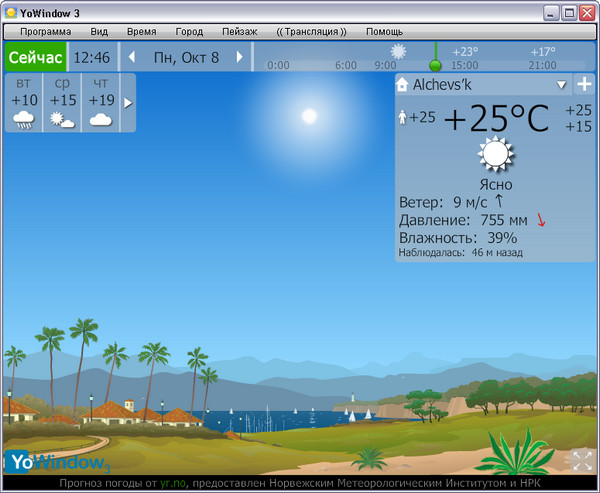Screen dimensions: 600x493
Task: Select the чт +19 forecast day
Action: [x=100, y=103]
